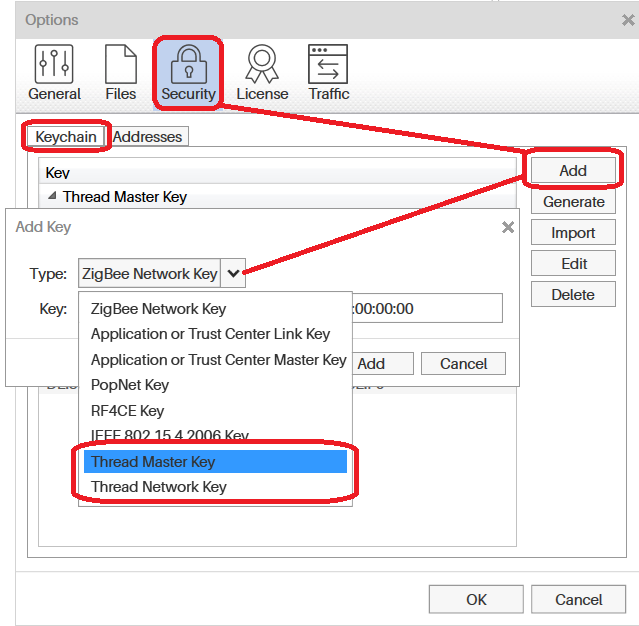Click the Edit button
This screenshot has height=626, width=639.
[x=573, y=264]
